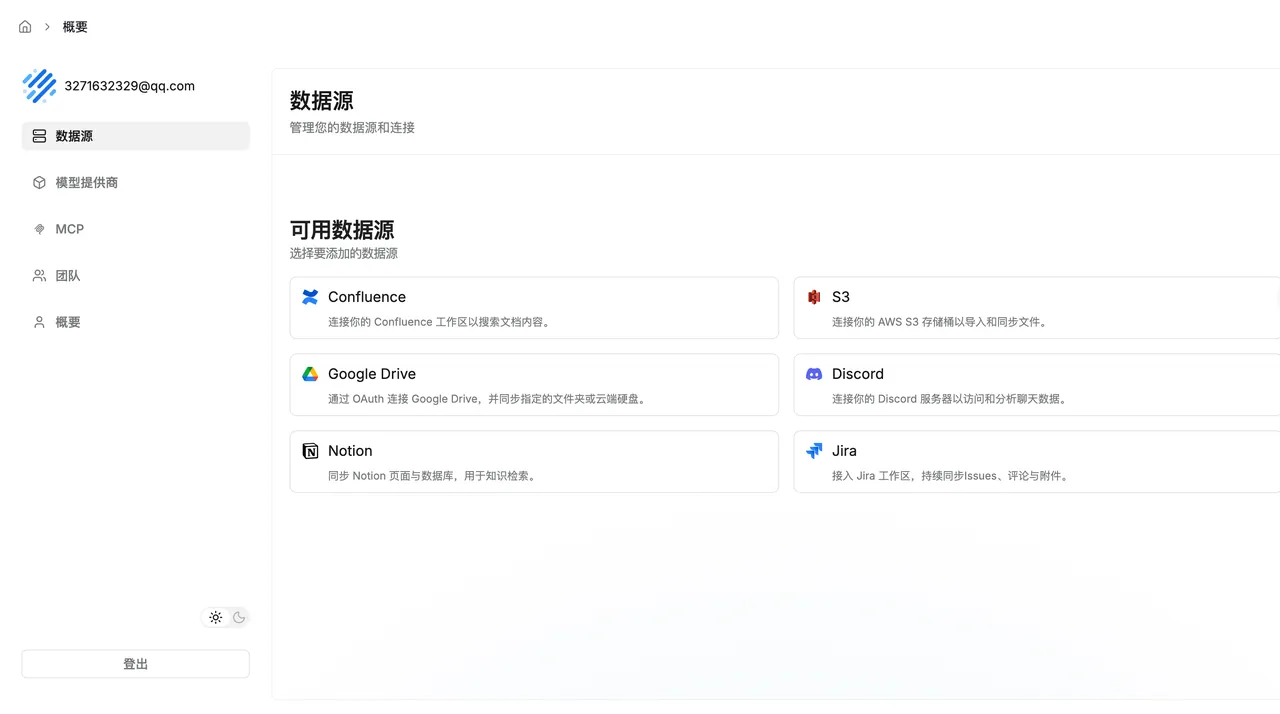Add the S3 data source card
Screen dimensions: 1280x714
coord(1037,308)
